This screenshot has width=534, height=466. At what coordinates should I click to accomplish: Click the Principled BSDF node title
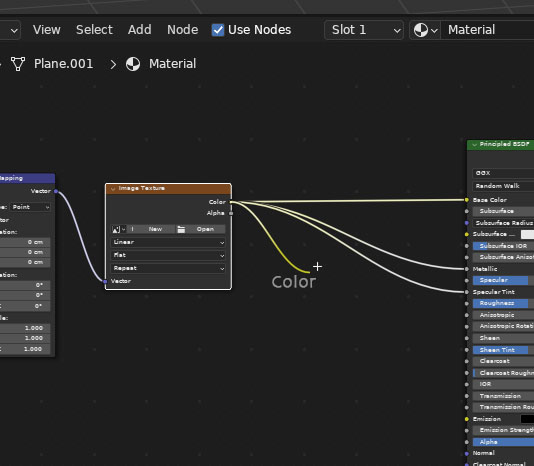coord(504,144)
